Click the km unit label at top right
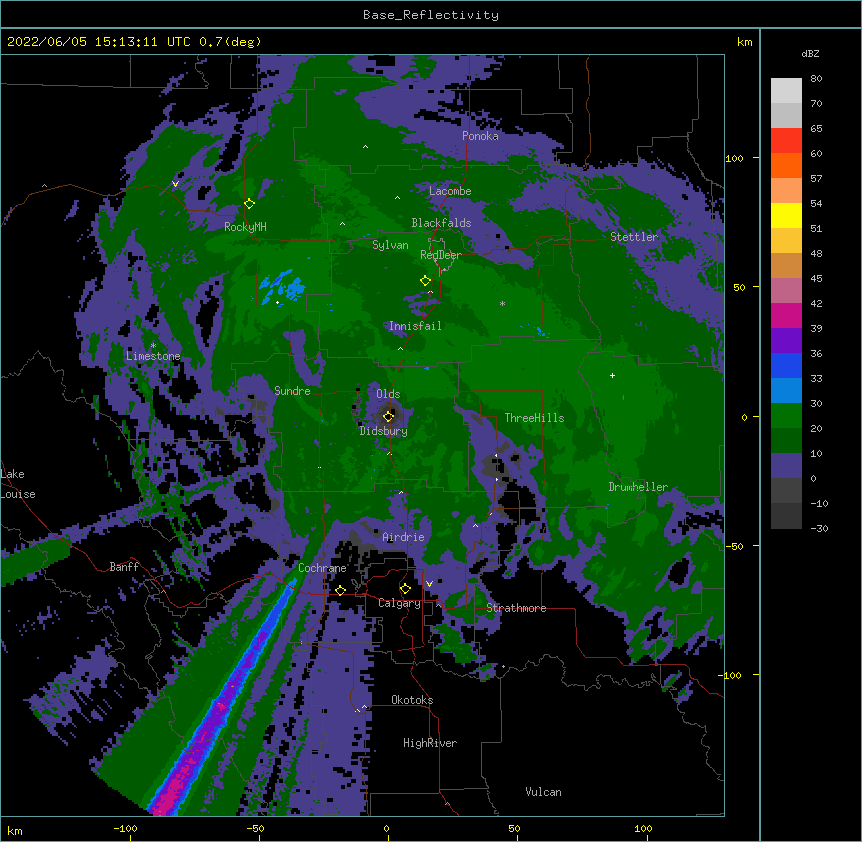The height and width of the screenshot is (842, 862). click(x=744, y=42)
